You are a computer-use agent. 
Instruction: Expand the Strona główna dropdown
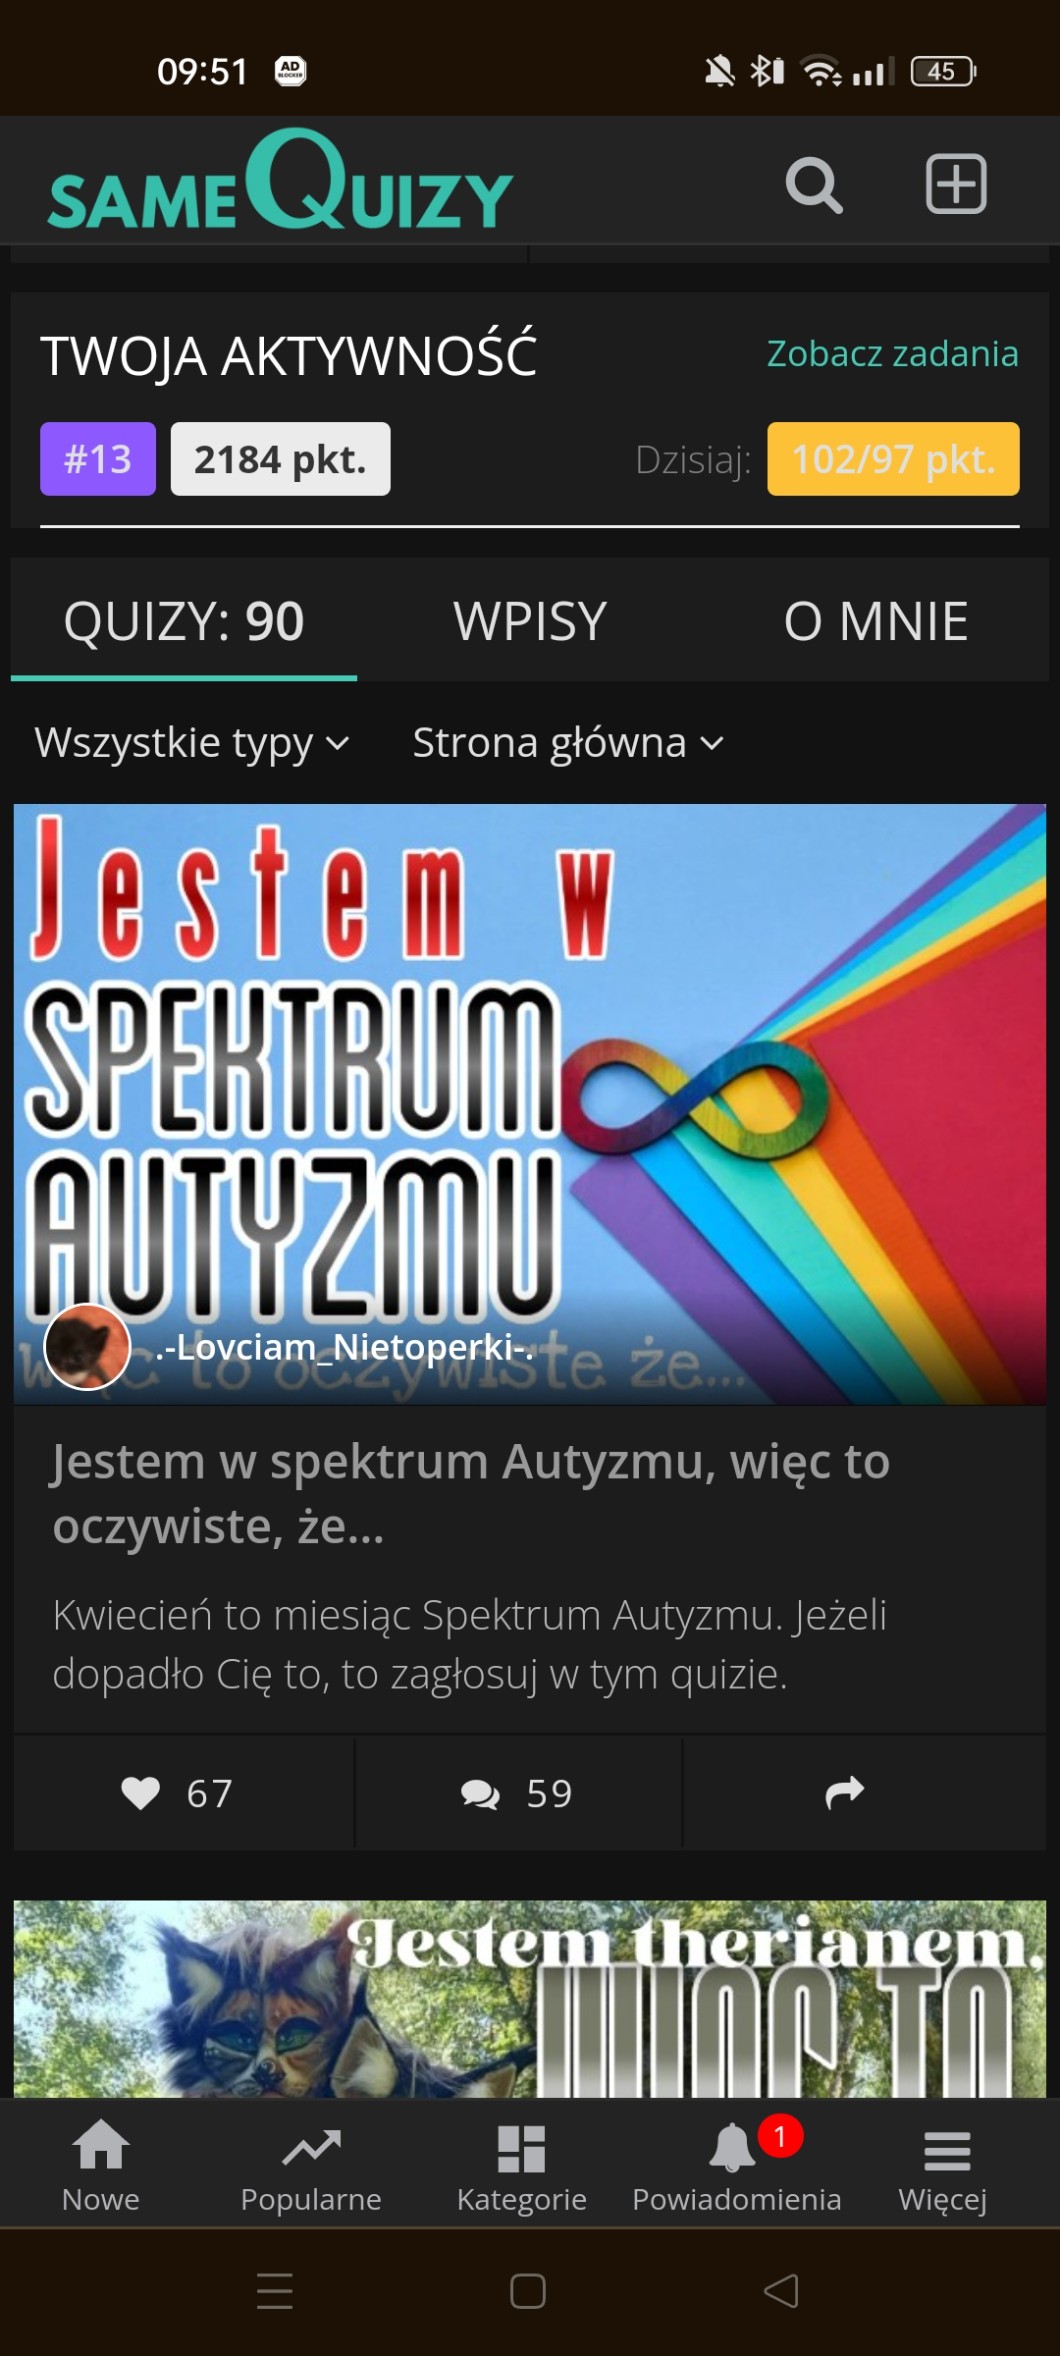tap(568, 743)
